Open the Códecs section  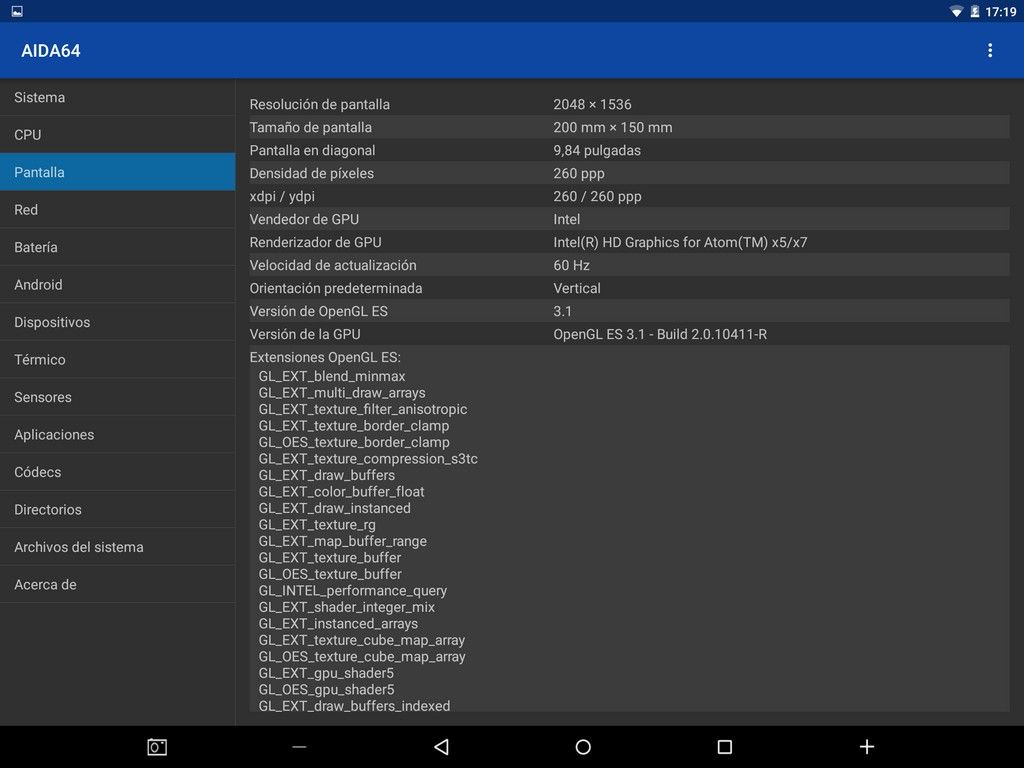point(118,472)
